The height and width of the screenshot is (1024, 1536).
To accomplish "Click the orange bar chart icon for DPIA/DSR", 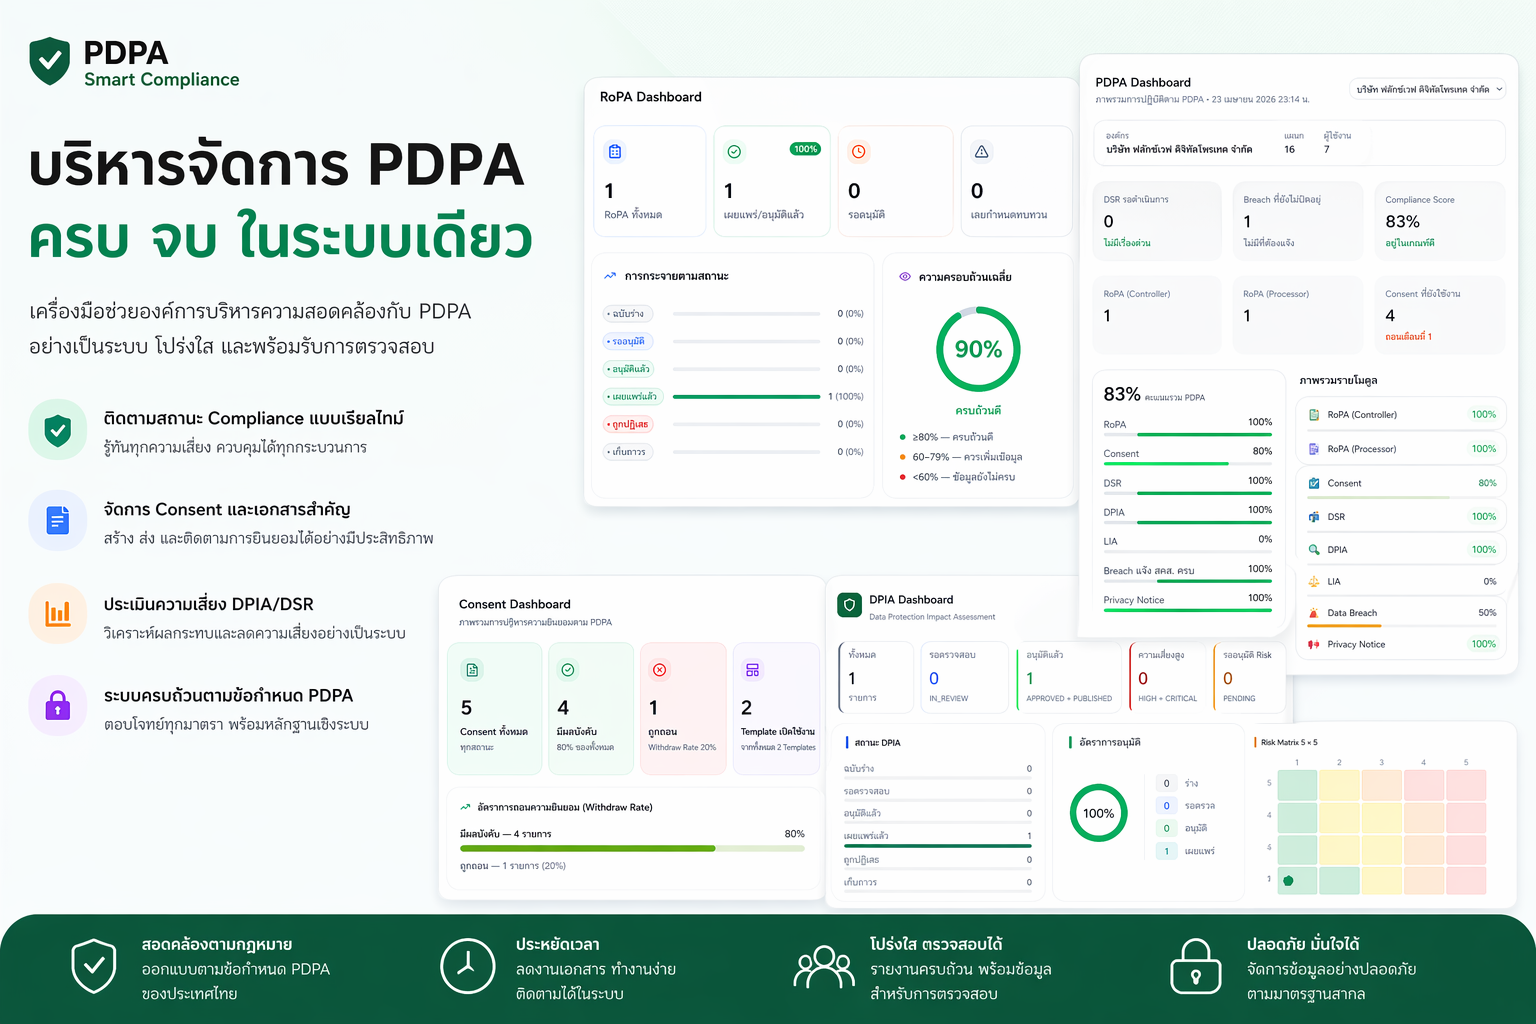I will coord(58,613).
